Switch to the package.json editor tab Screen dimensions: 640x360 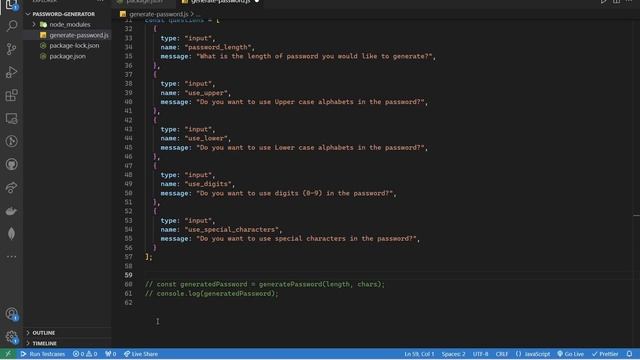click(x=144, y=2)
